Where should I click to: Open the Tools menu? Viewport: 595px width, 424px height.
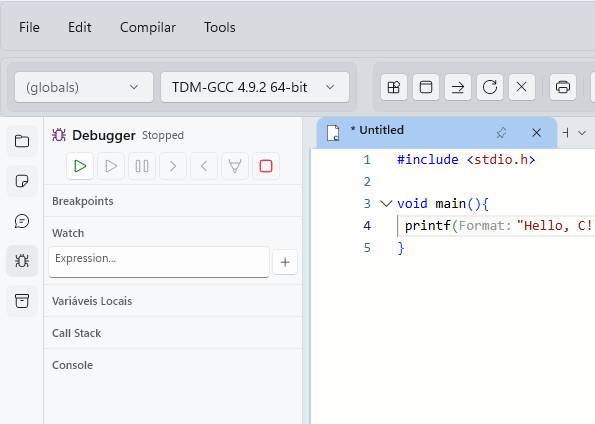click(x=220, y=27)
